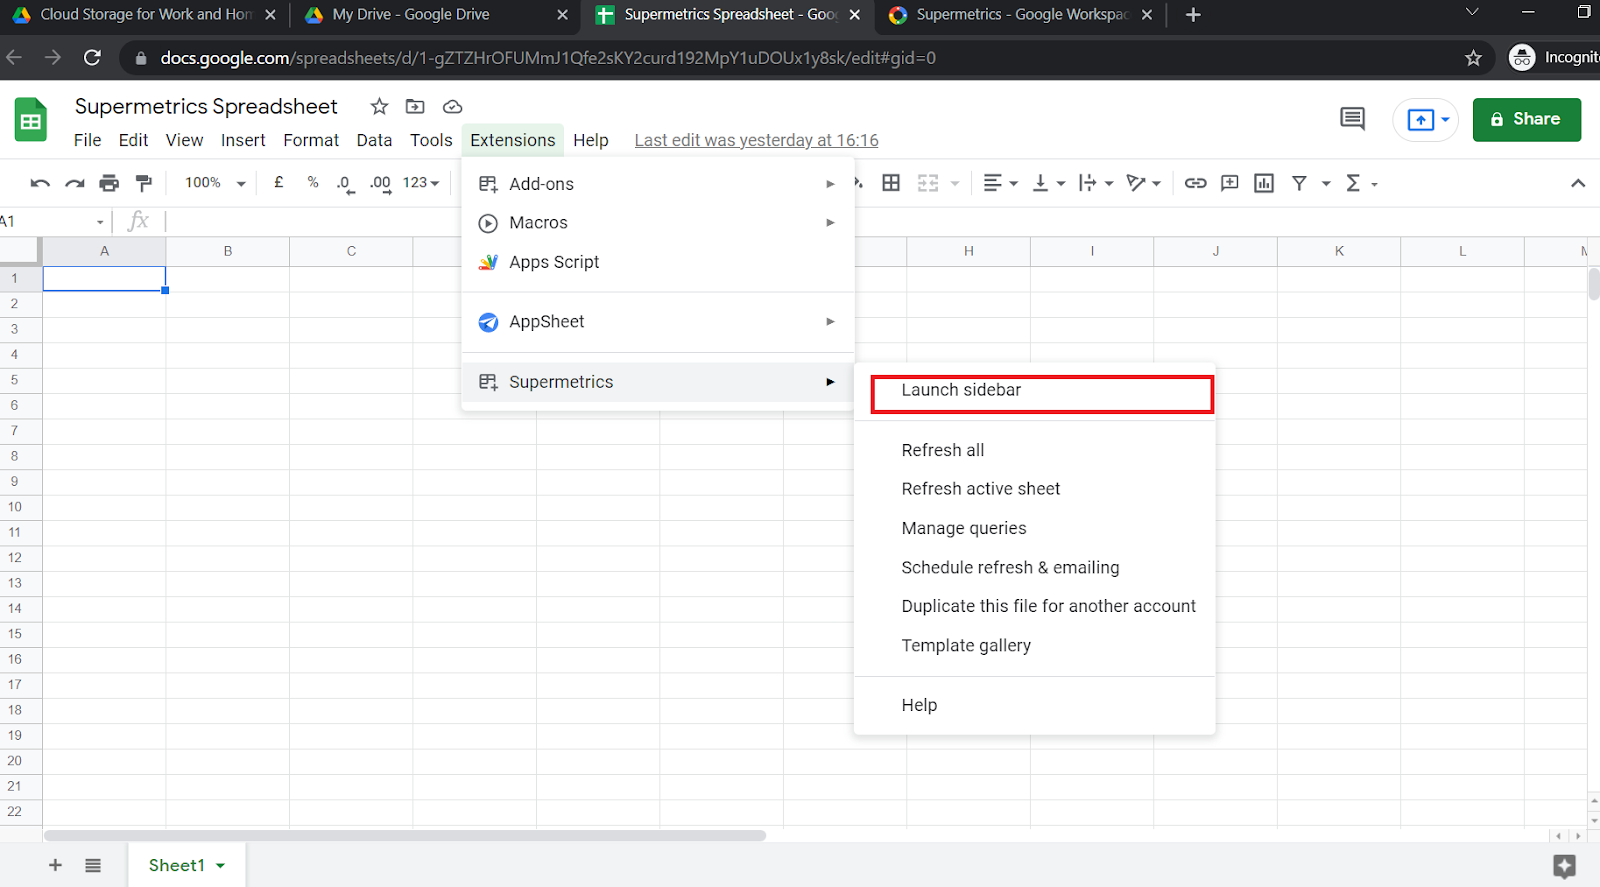
Task: Open the Data menu
Action: (374, 140)
